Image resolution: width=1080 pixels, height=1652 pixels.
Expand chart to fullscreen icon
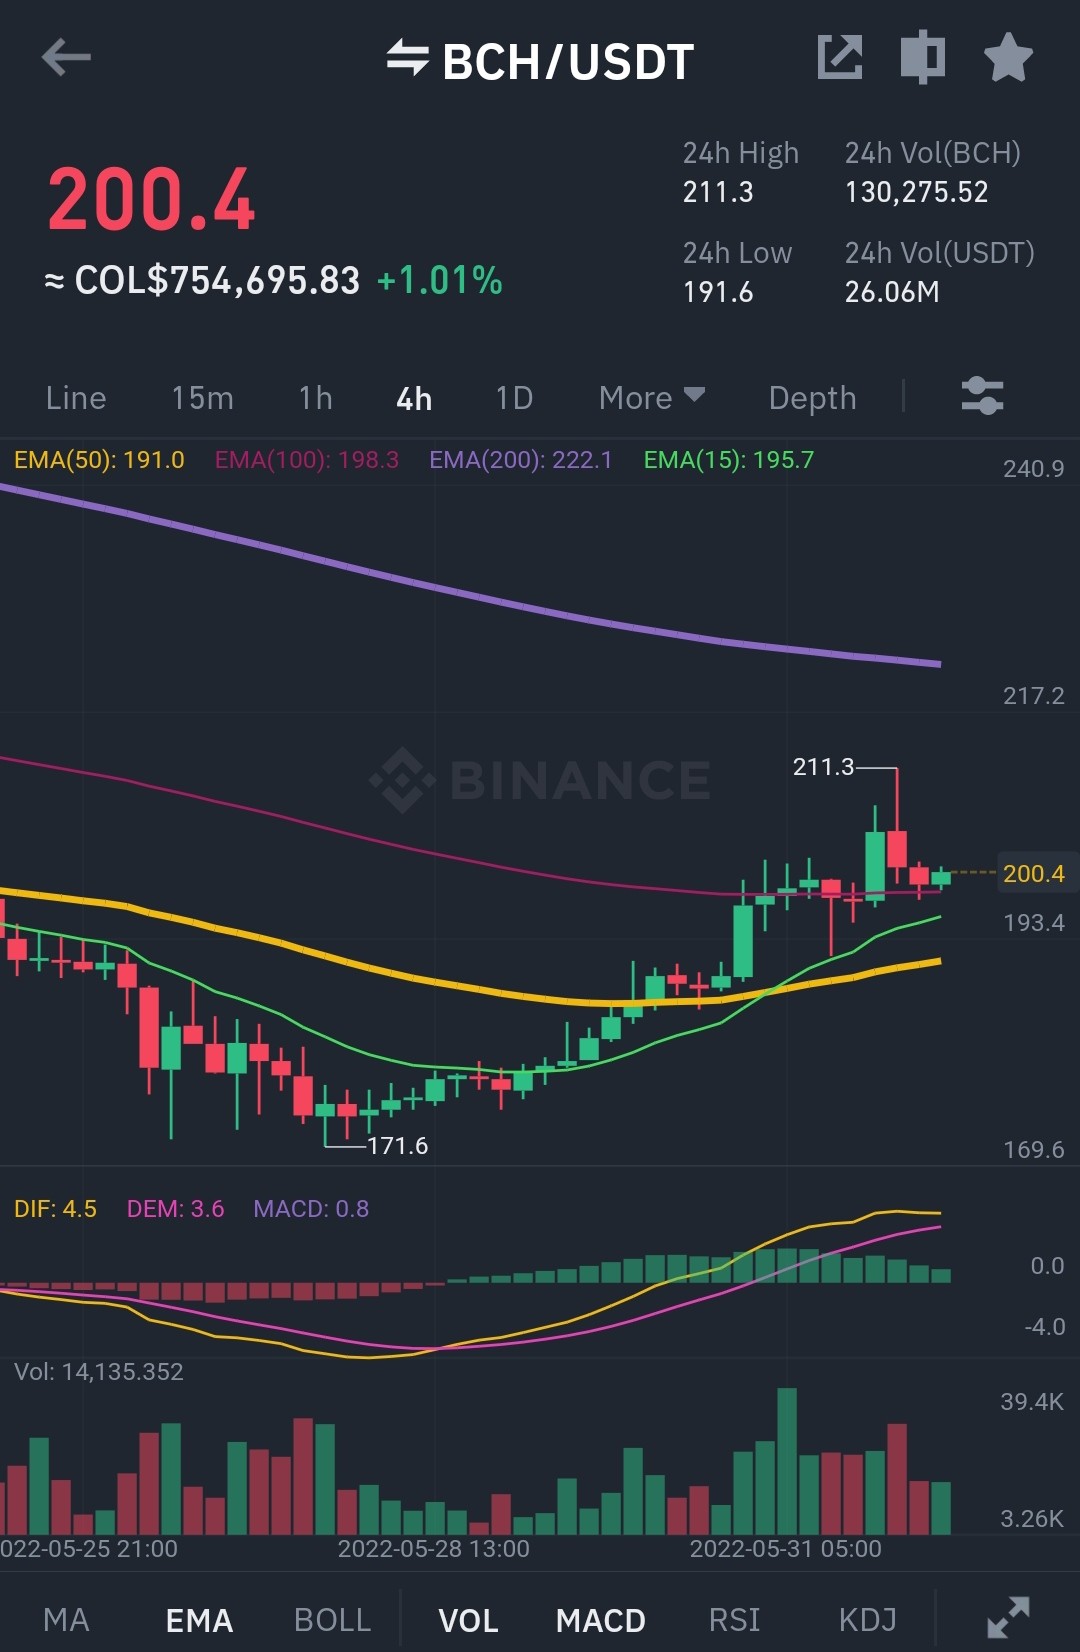point(1008,1617)
